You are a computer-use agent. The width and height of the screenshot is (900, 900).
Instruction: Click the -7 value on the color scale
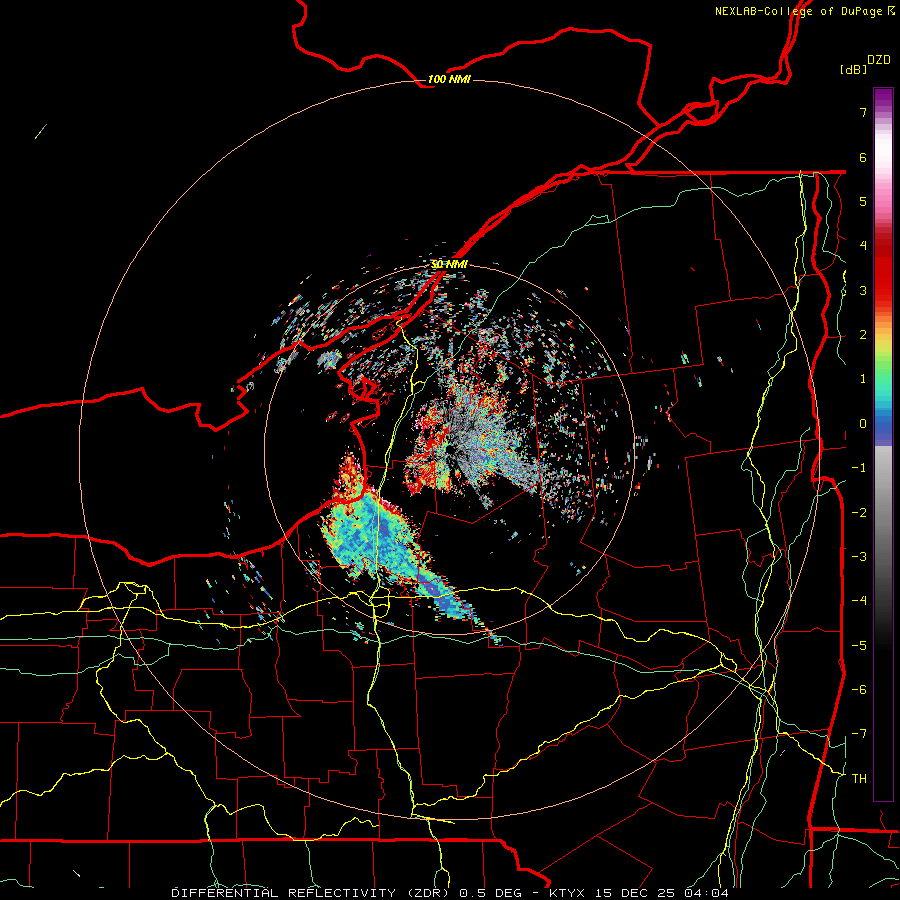[859, 734]
